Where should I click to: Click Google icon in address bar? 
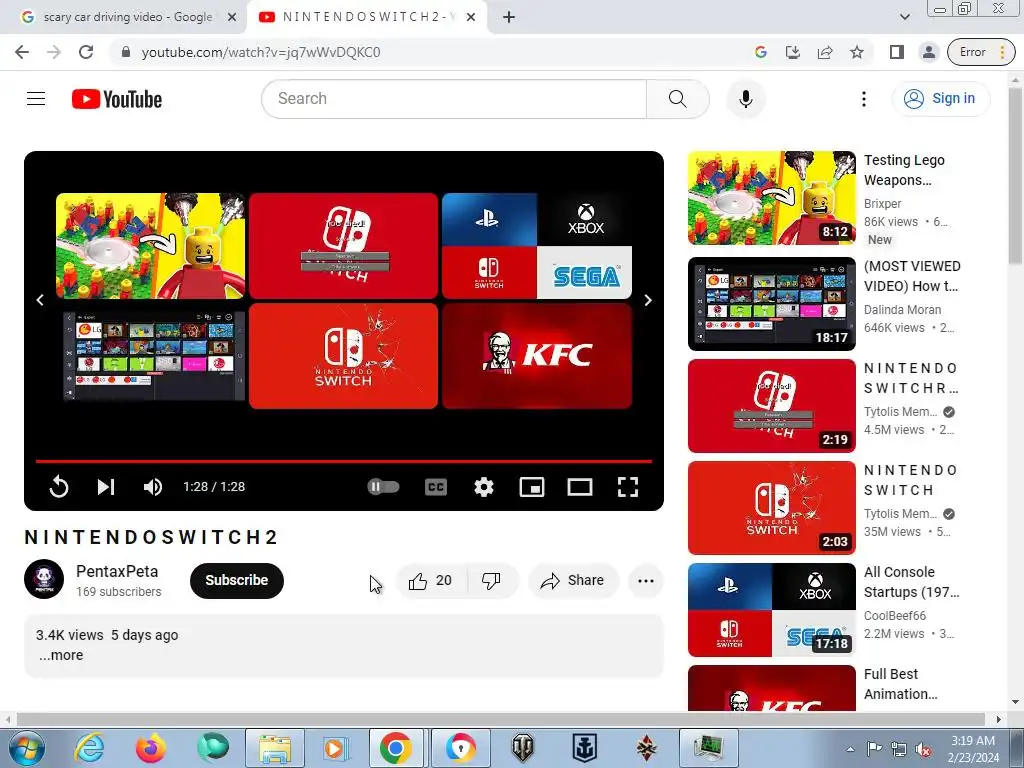(760, 52)
